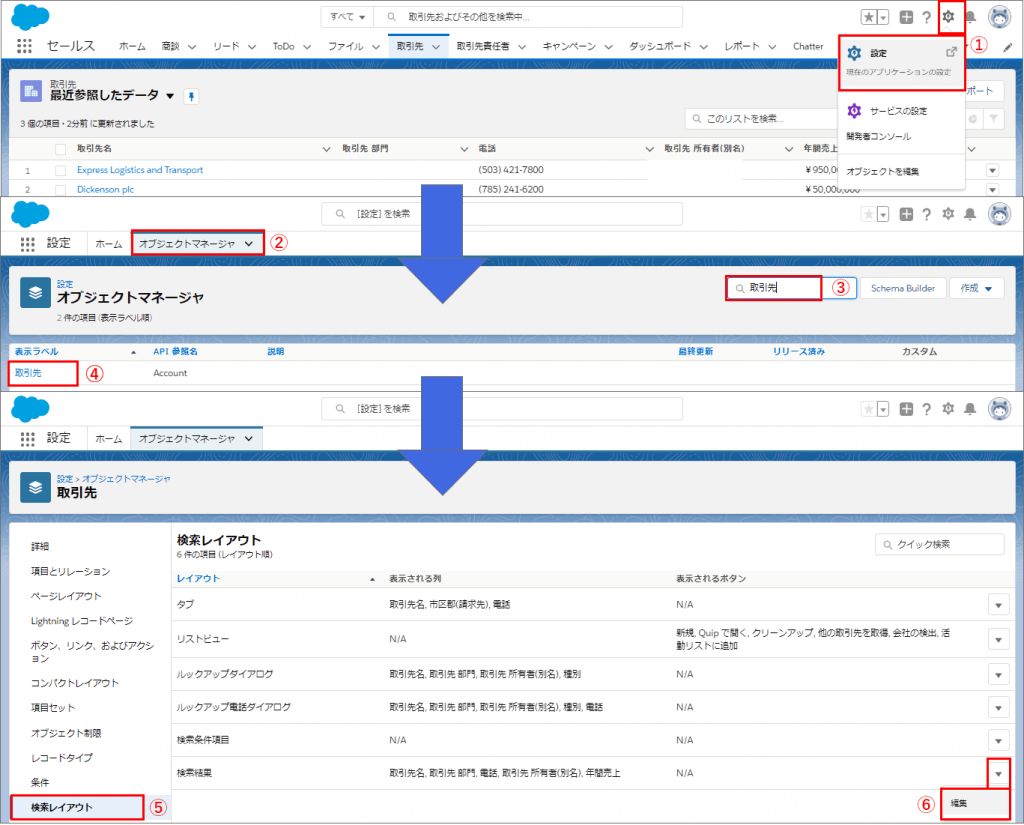
Task: Select サービスの設定 in the gear menu
Action: tap(899, 111)
